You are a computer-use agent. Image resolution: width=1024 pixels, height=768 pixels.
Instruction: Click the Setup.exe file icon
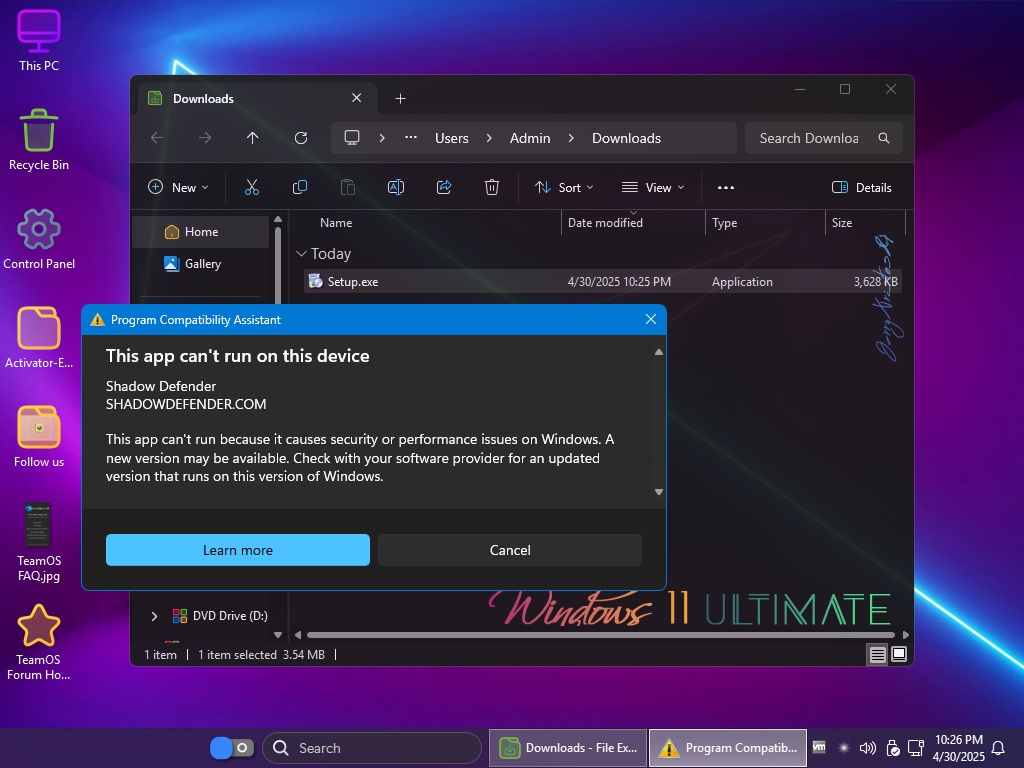(315, 281)
